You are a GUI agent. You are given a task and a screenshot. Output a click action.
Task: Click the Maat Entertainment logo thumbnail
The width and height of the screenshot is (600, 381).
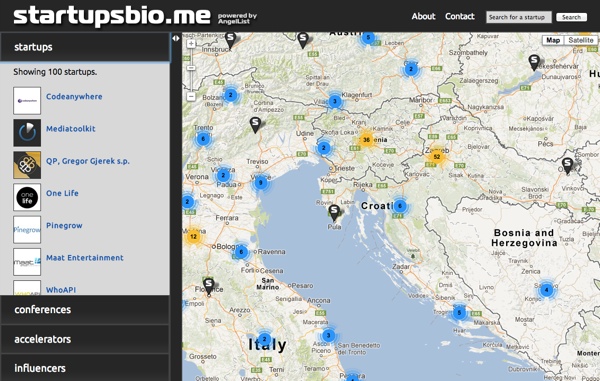click(27, 262)
